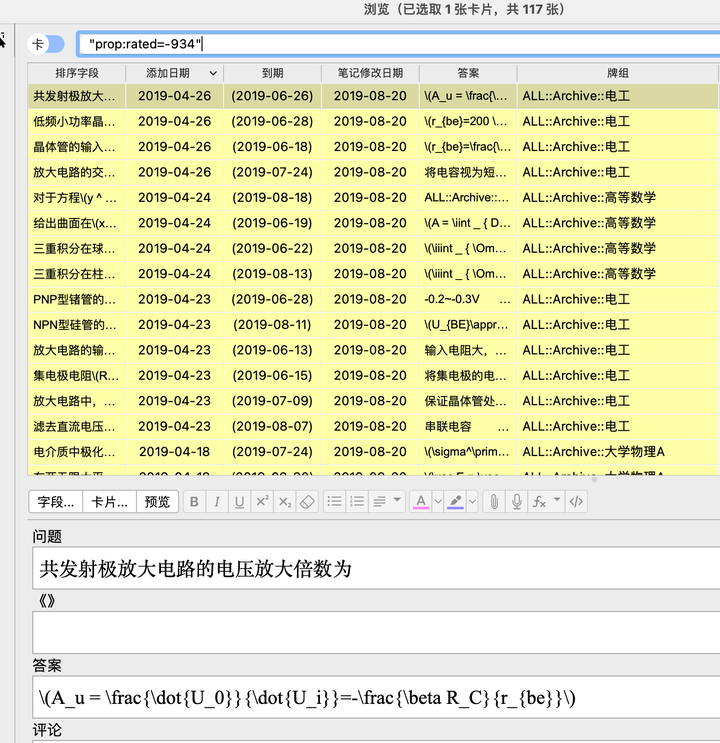This screenshot has width=720, height=743.
Task: Select row 三重积分在柱...
Action: coord(374,274)
